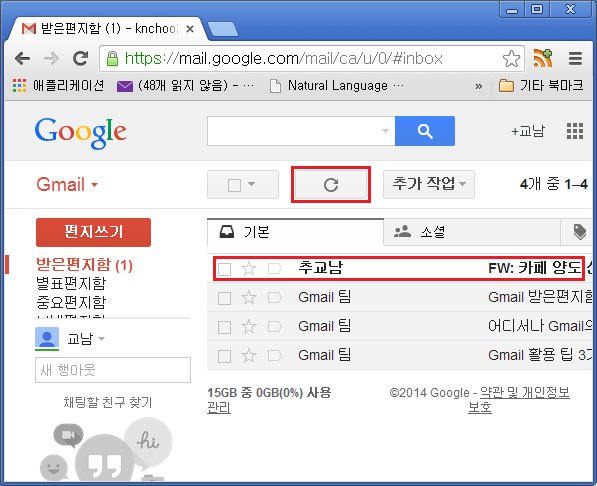This screenshot has height=486, width=597.
Task: Expand the 교남 chat status dropdown
Action: pos(101,339)
